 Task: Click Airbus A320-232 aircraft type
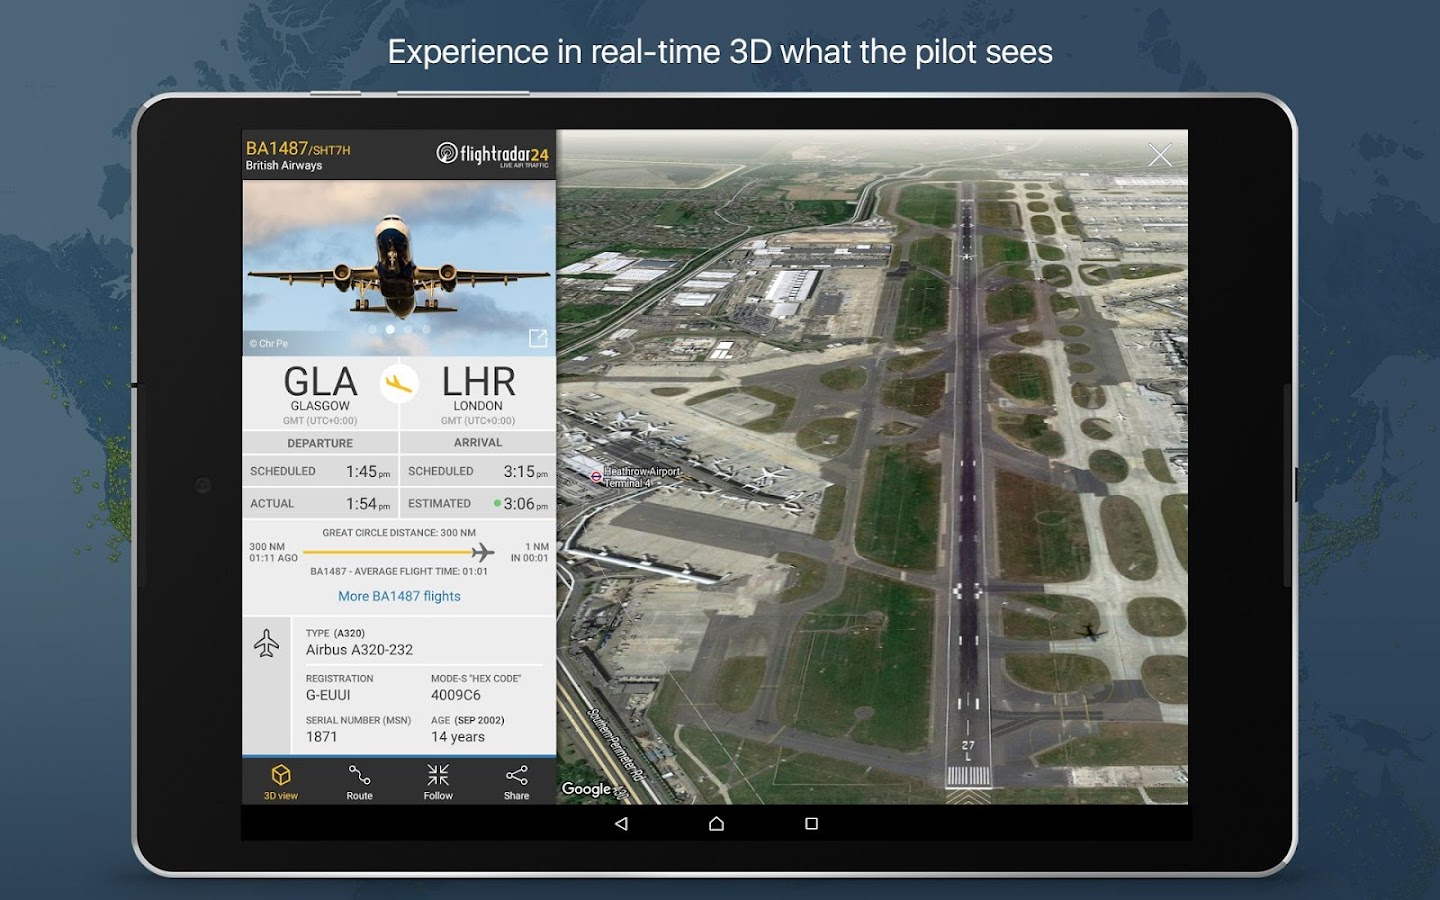(x=359, y=650)
